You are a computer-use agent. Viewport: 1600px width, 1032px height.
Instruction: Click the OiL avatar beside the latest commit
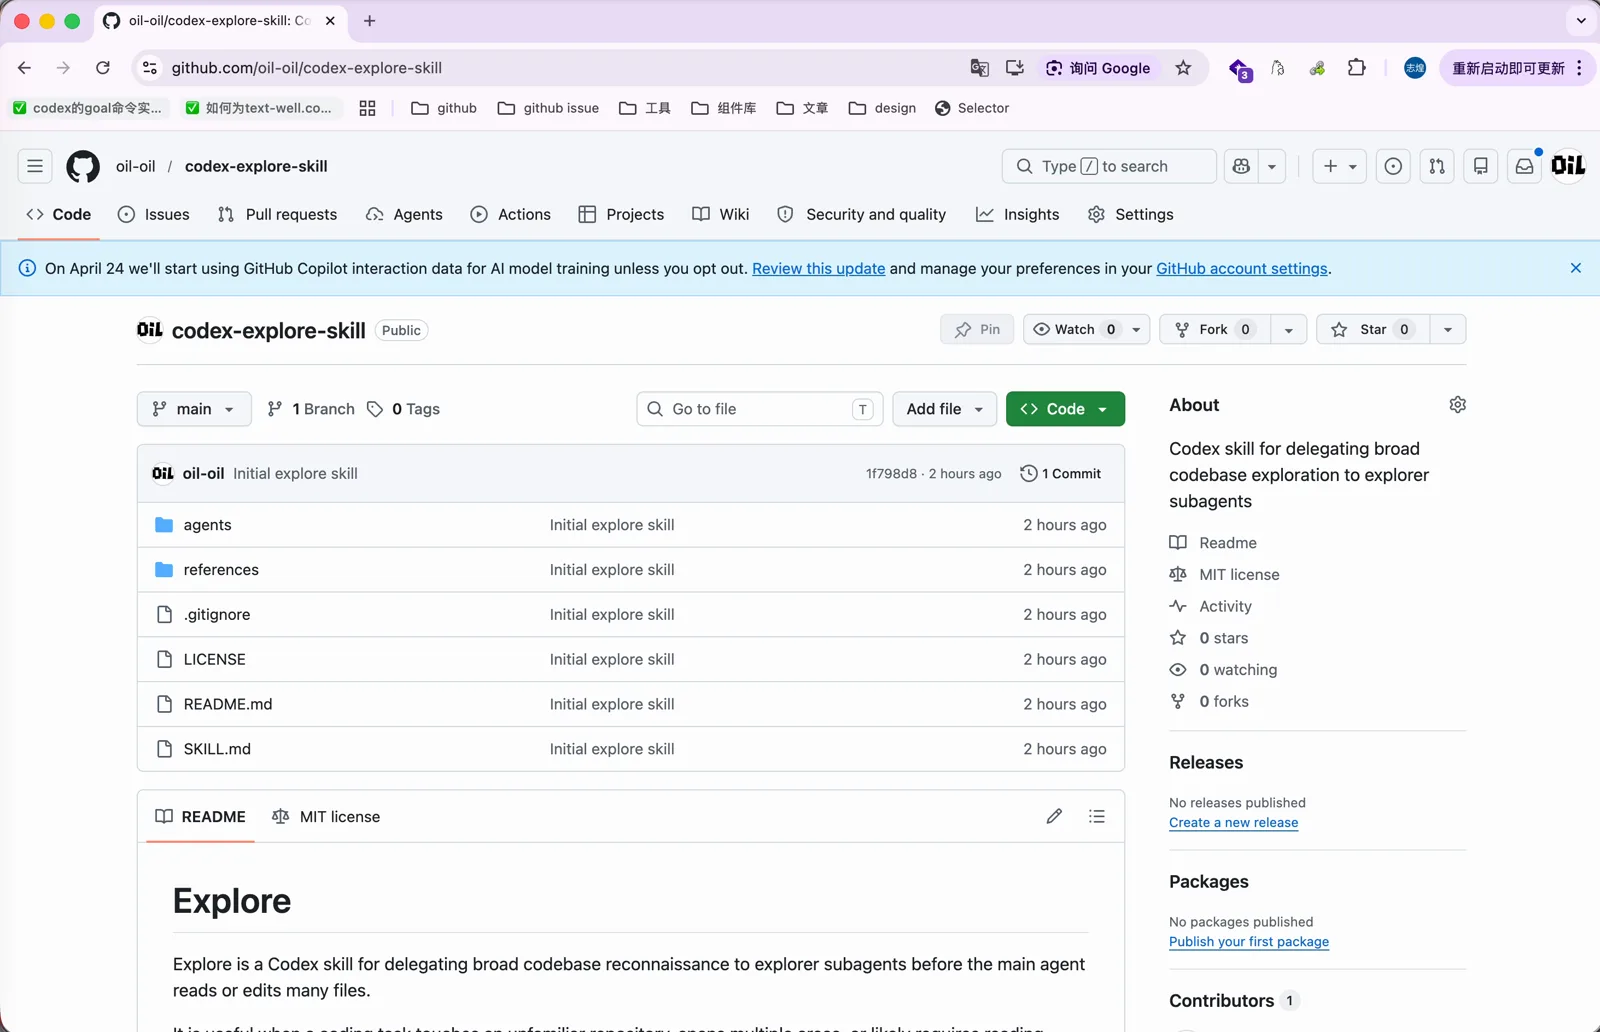point(163,474)
